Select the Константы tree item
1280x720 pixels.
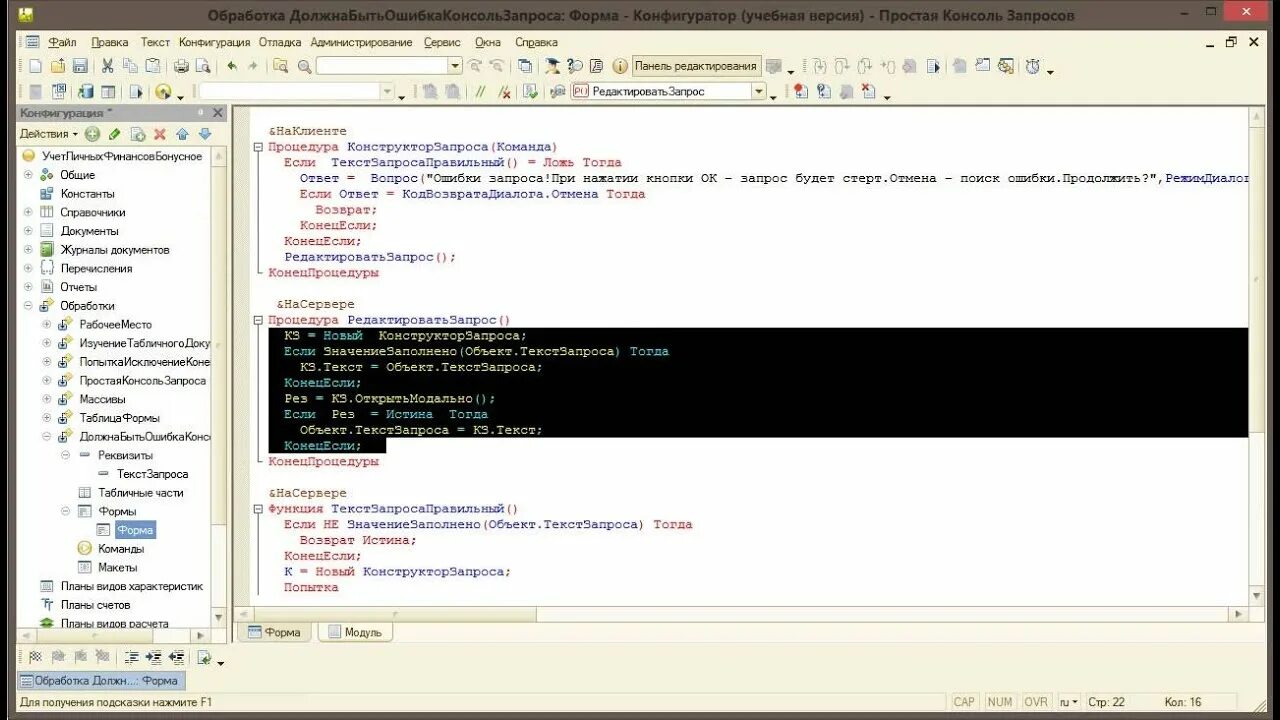87,194
